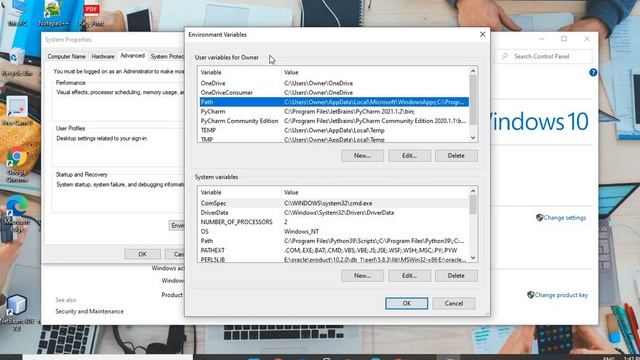Select the TEMP user variable row
640x360 pixels.
pos(334,130)
